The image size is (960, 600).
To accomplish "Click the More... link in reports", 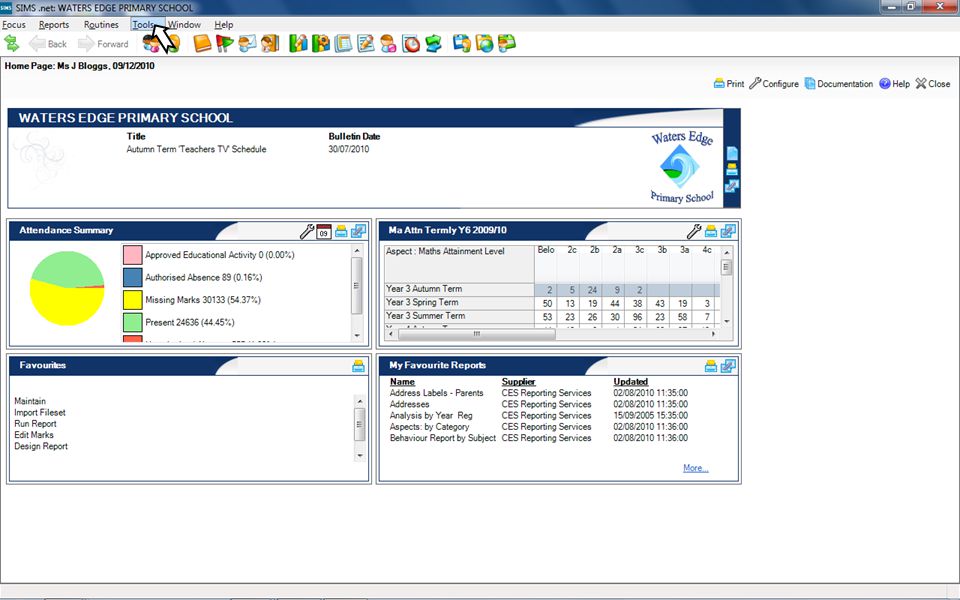I will click(x=696, y=468).
